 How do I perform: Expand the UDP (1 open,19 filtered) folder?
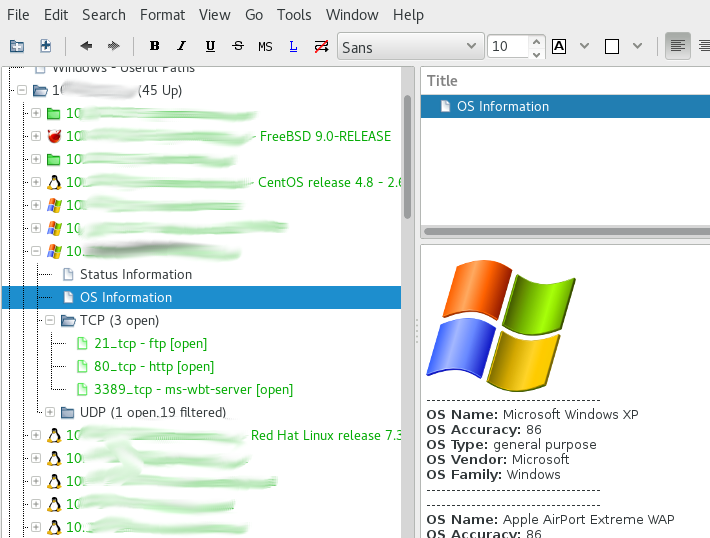[x=50, y=412]
